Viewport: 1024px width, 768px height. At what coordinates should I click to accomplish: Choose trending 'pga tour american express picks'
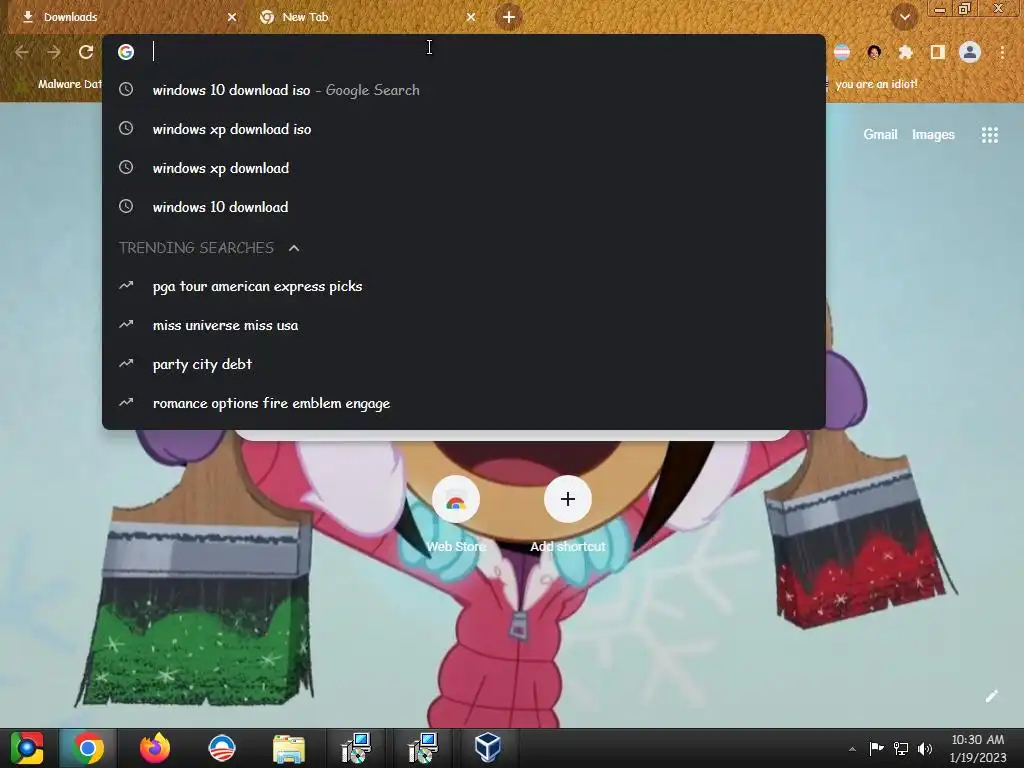(x=464, y=286)
